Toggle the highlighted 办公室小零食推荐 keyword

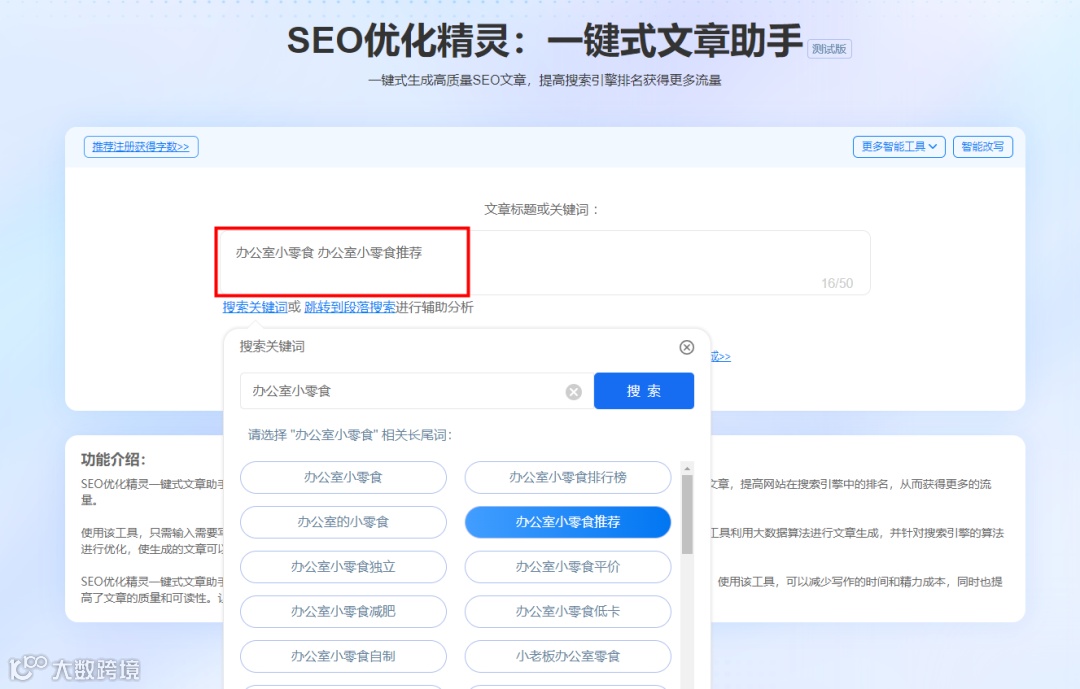[x=568, y=522]
